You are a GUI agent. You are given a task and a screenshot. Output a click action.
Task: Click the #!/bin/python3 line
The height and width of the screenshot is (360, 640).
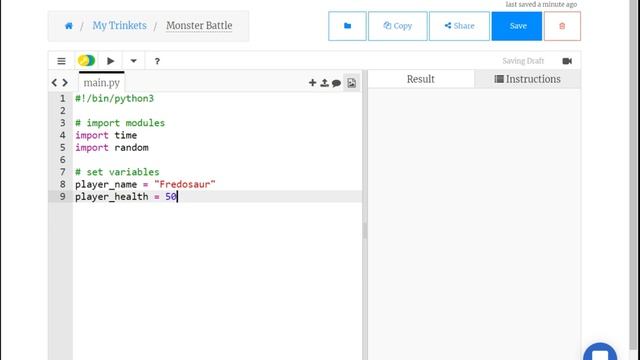click(114, 98)
